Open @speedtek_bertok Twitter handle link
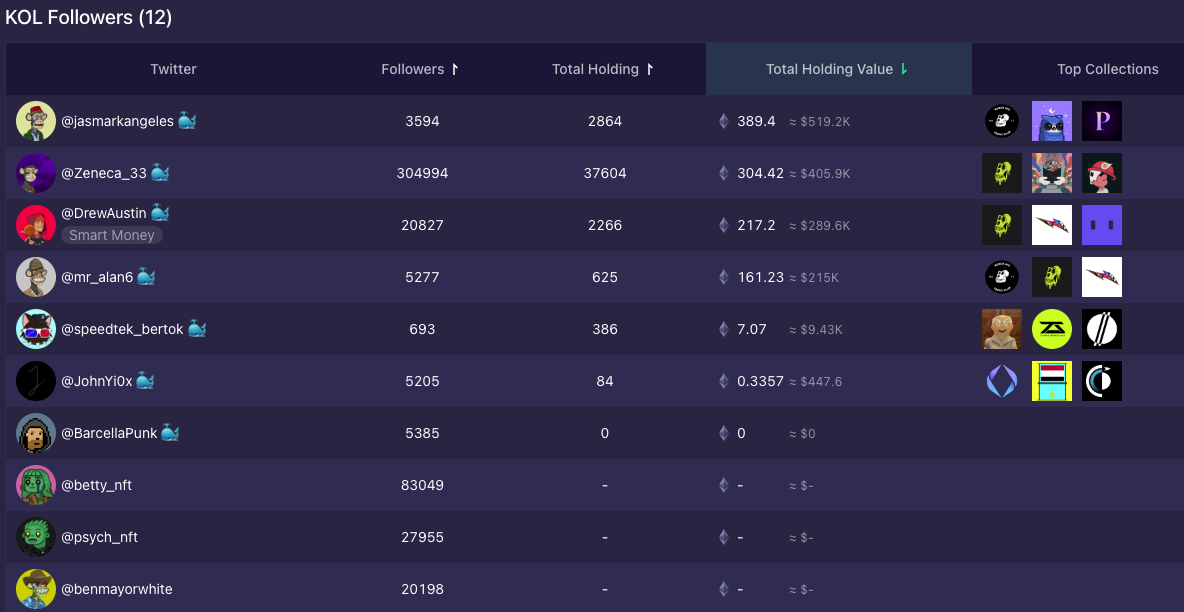 point(122,329)
